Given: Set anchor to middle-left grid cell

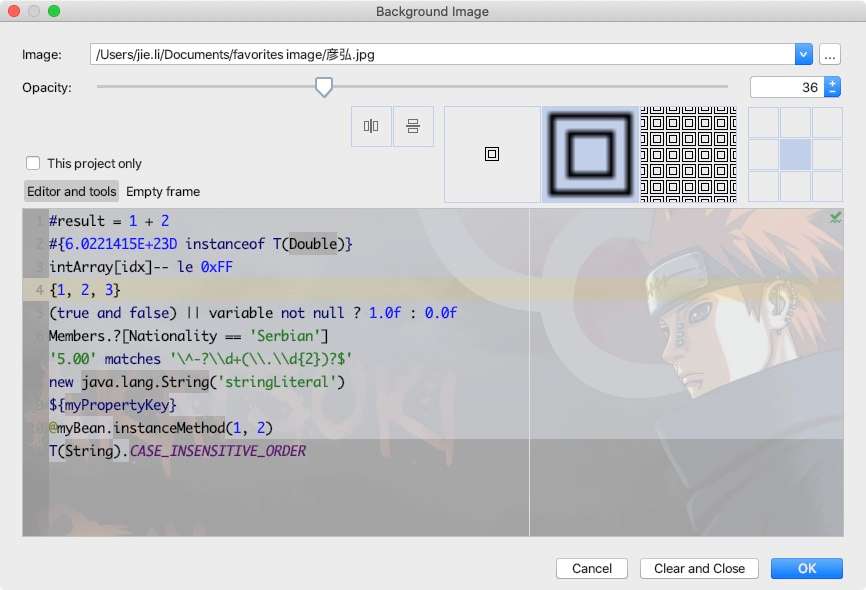Looking at the screenshot, I should coord(764,154).
